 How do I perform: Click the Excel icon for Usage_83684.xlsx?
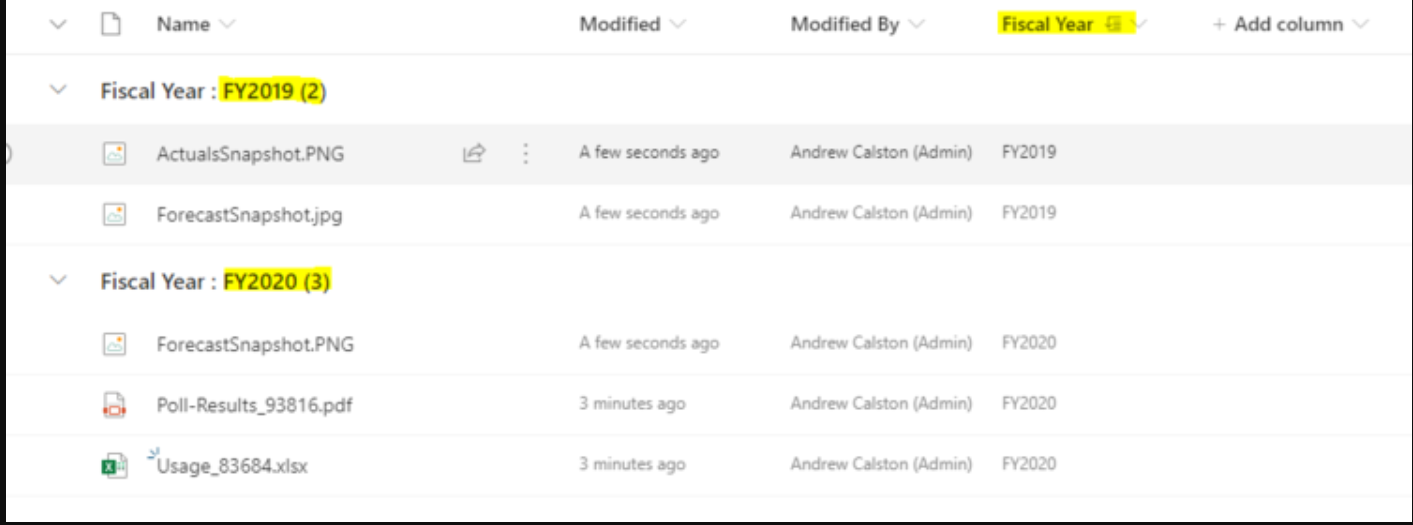115,465
